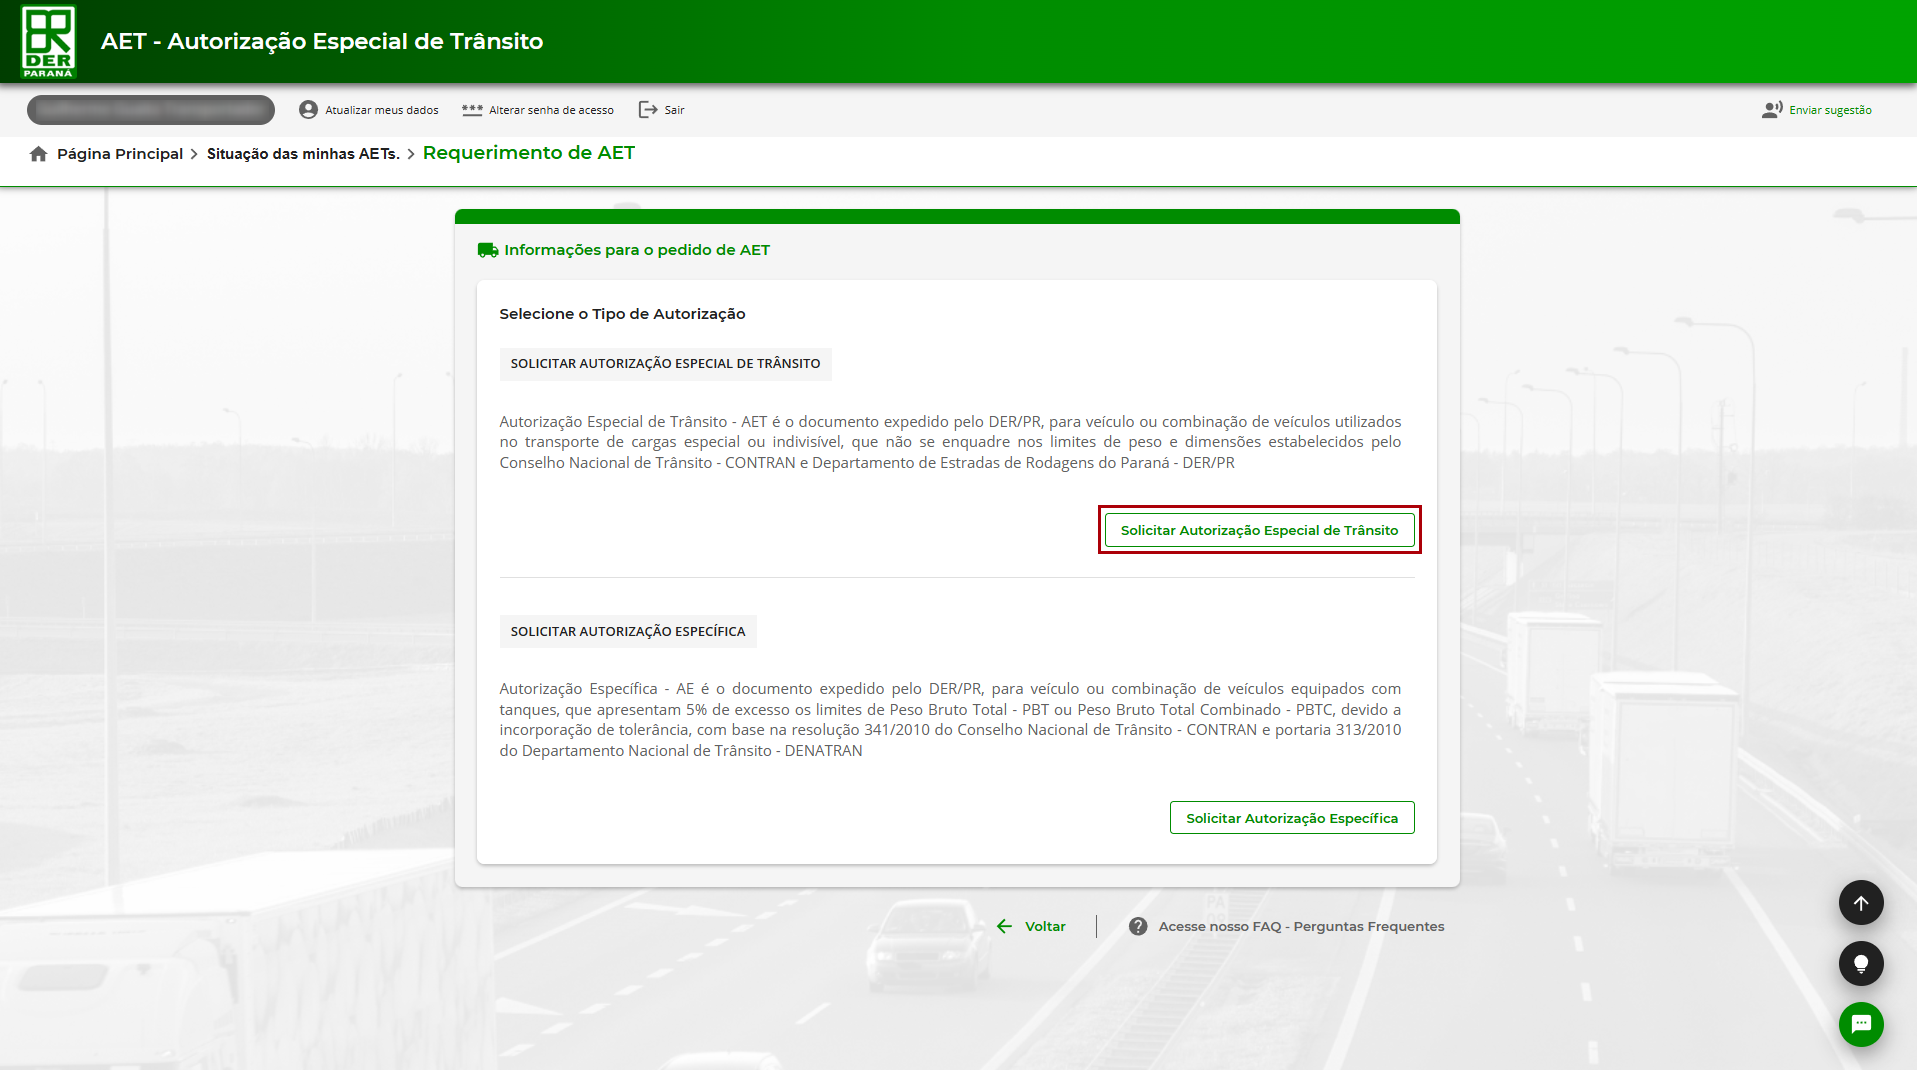1917x1070 pixels.
Task: Click SOLICITAR AUTORIZAÇÃO ESPECÍFICA label
Action: 628,632
